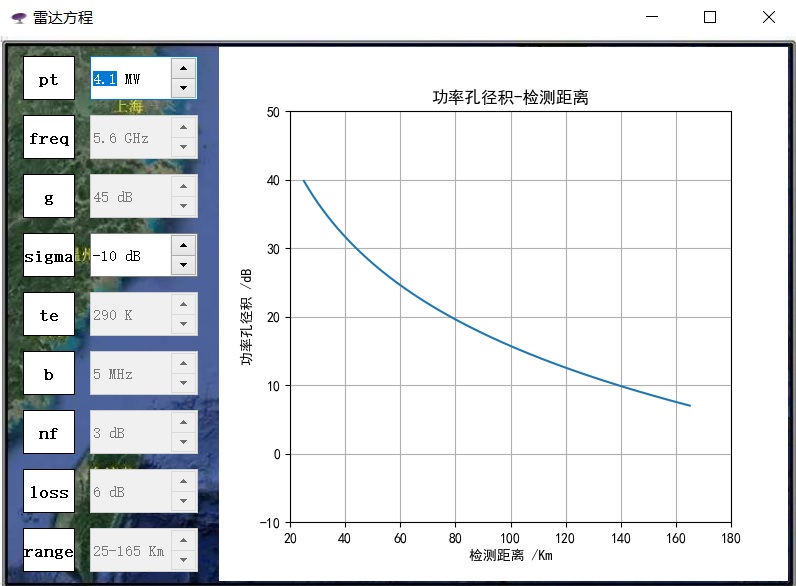Click the y-axis label 功率孔径积 /dB

point(246,316)
